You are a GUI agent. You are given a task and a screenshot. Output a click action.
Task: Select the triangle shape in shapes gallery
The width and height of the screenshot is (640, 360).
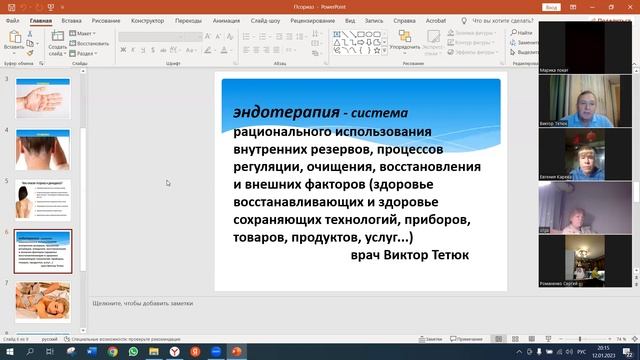pos(337,42)
